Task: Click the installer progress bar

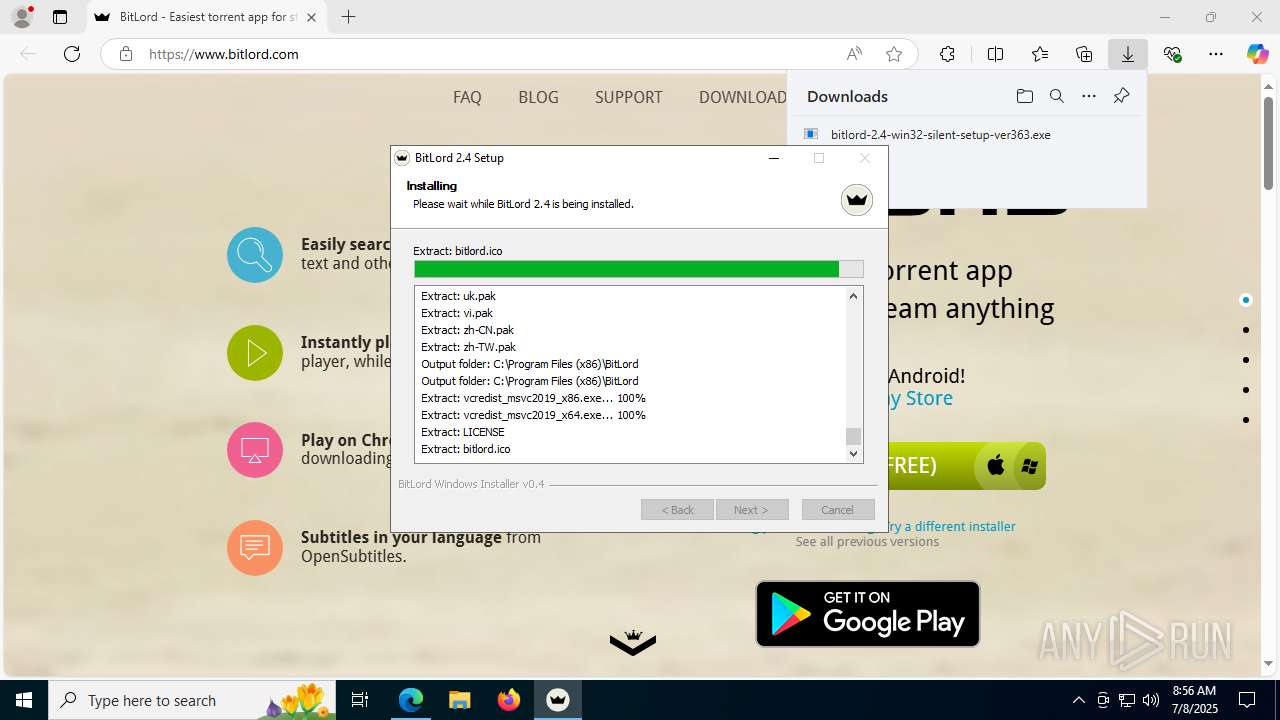Action: pos(638,269)
